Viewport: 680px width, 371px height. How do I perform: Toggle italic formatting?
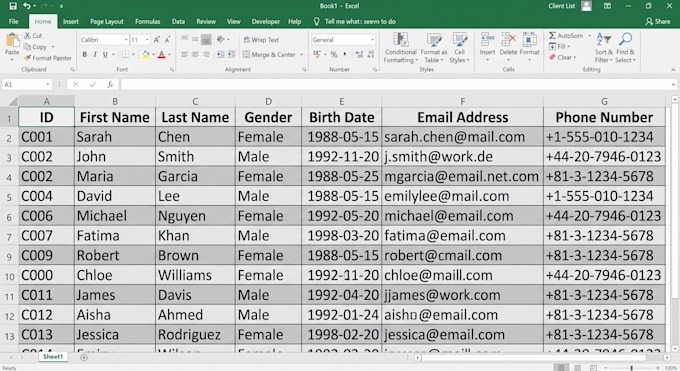point(95,55)
